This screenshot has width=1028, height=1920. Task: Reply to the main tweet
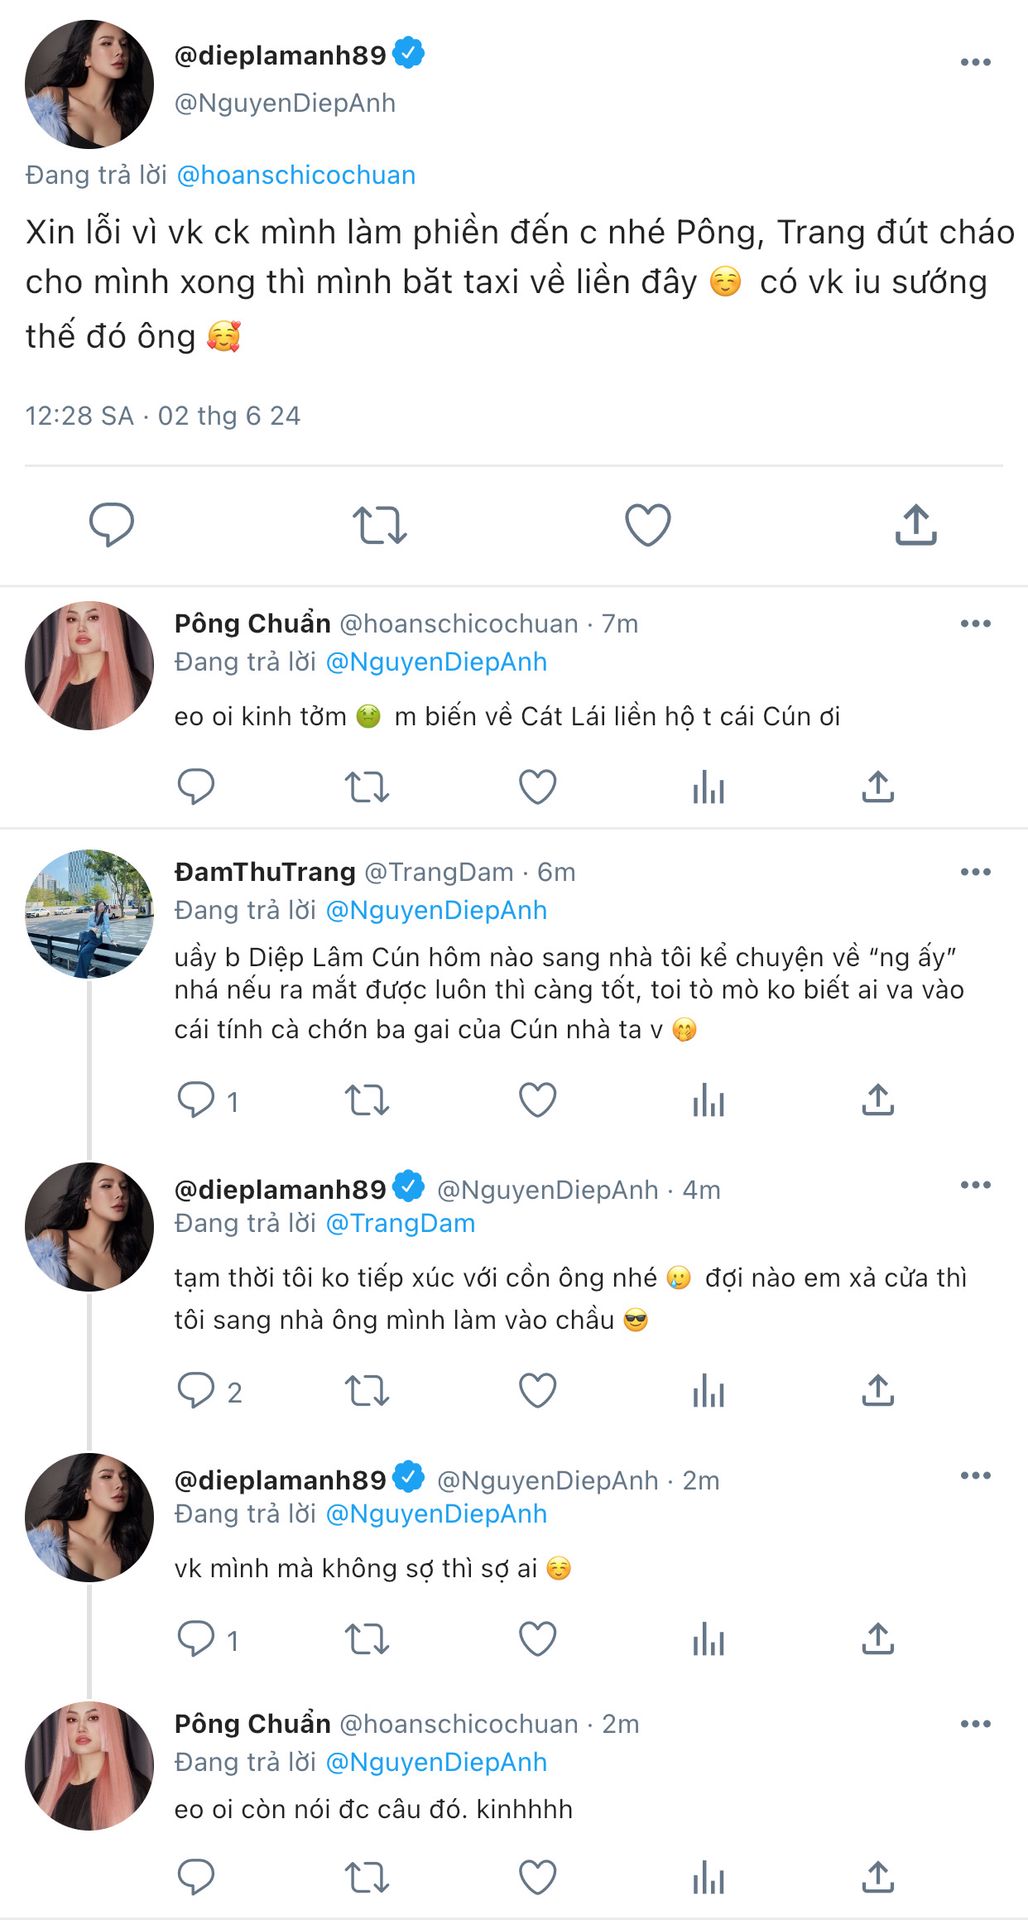coord(111,525)
